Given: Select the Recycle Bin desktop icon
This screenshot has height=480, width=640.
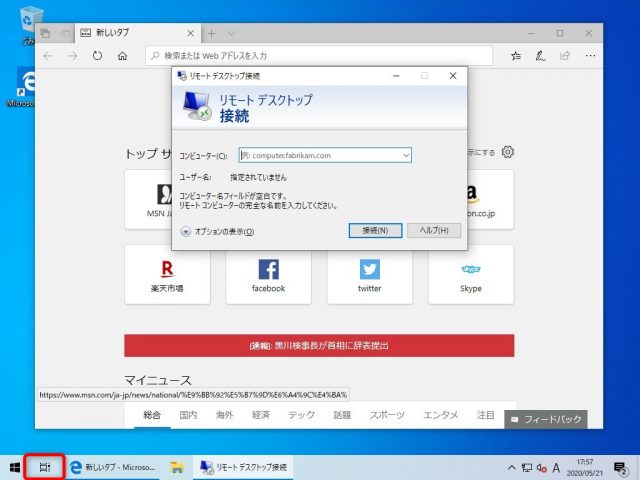Looking at the screenshot, I should (28, 24).
